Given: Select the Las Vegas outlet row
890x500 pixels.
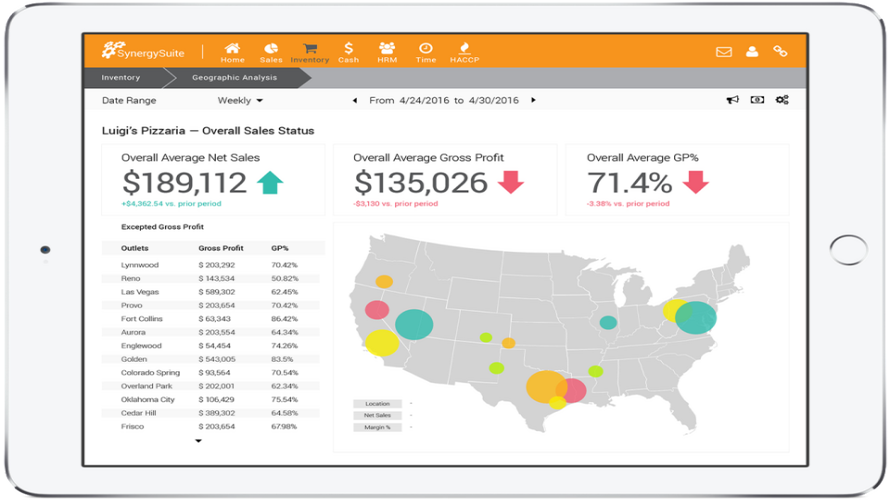Looking at the screenshot, I should [211, 292].
